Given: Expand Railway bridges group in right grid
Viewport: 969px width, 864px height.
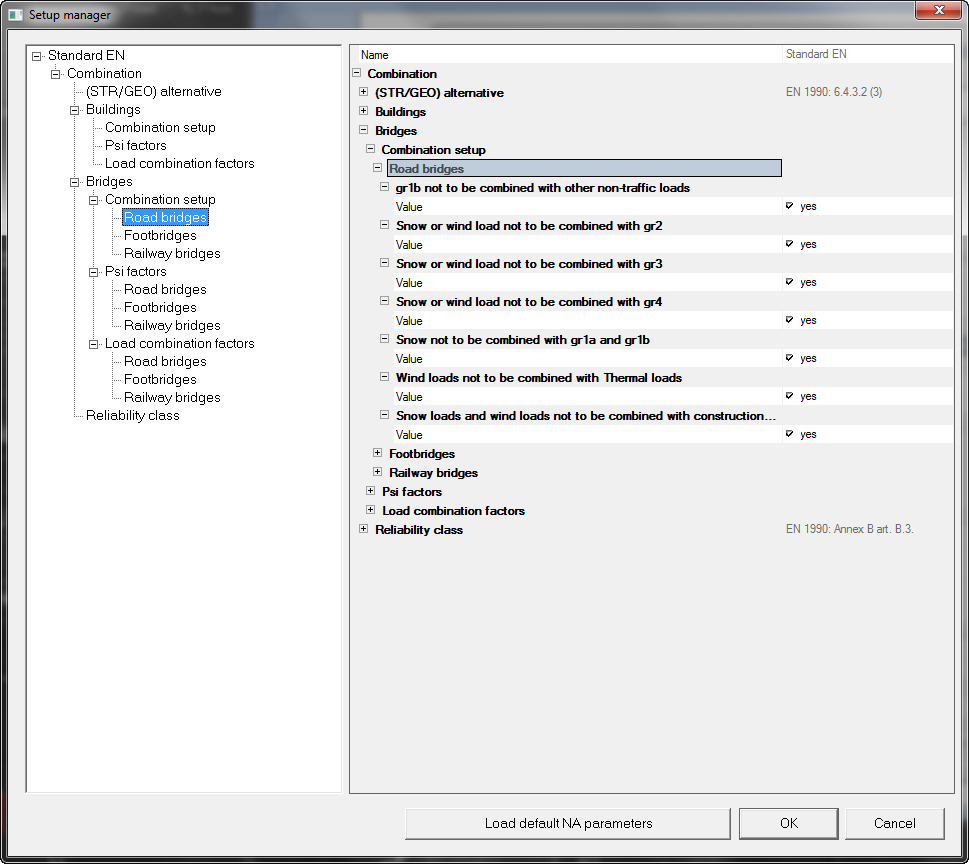Looking at the screenshot, I should point(377,472).
